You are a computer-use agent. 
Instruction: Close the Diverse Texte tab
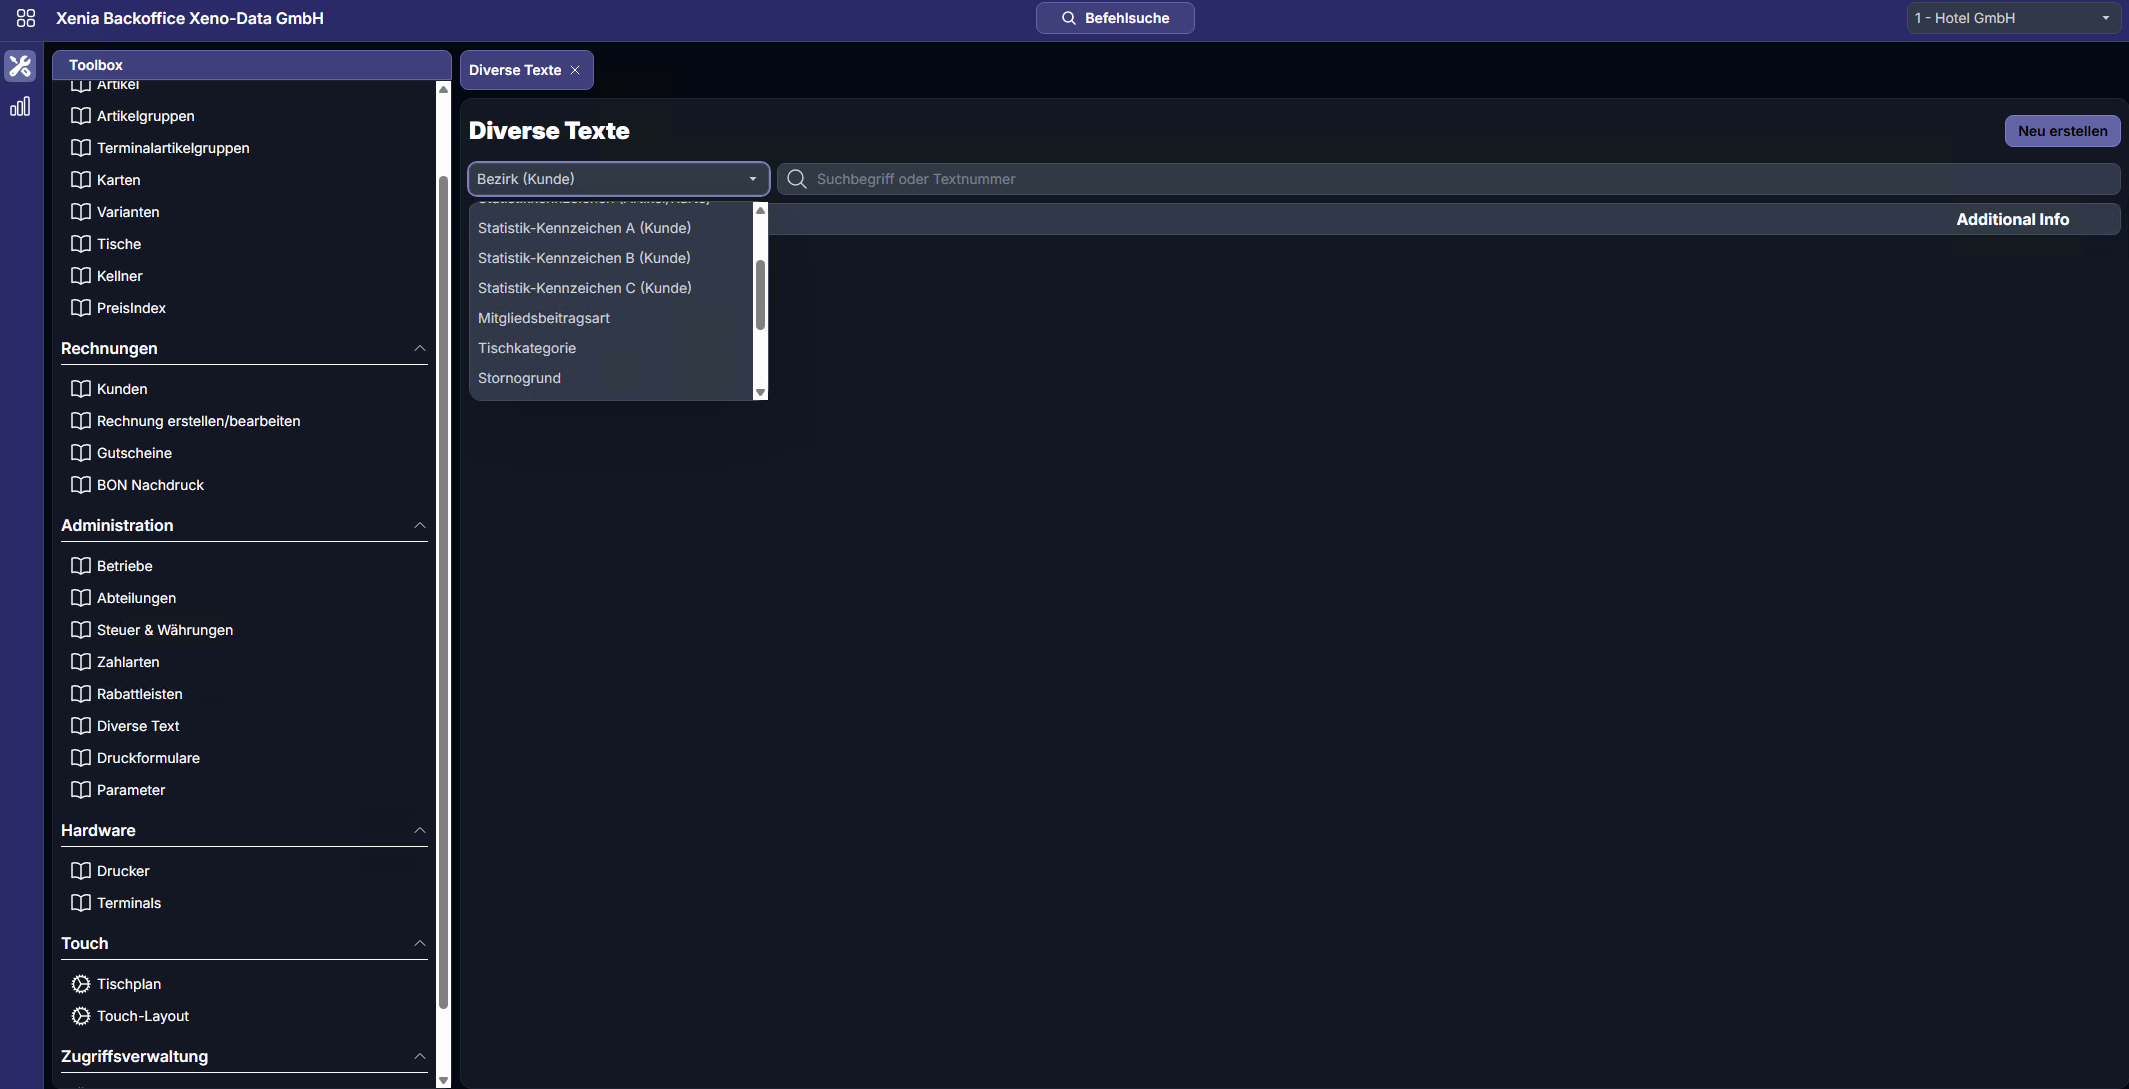pyautogui.click(x=575, y=70)
